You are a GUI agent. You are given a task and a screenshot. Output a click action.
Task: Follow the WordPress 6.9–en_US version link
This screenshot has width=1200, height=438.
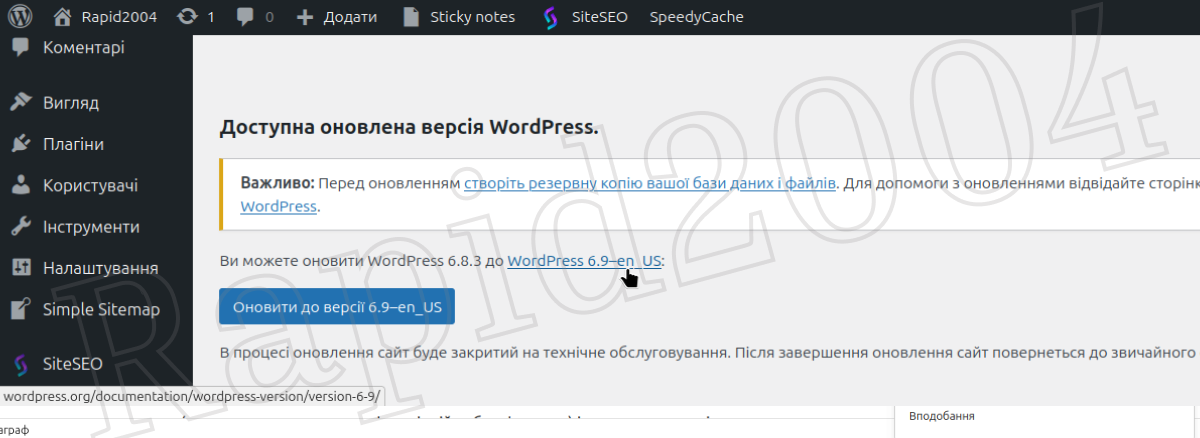[x=584, y=261]
